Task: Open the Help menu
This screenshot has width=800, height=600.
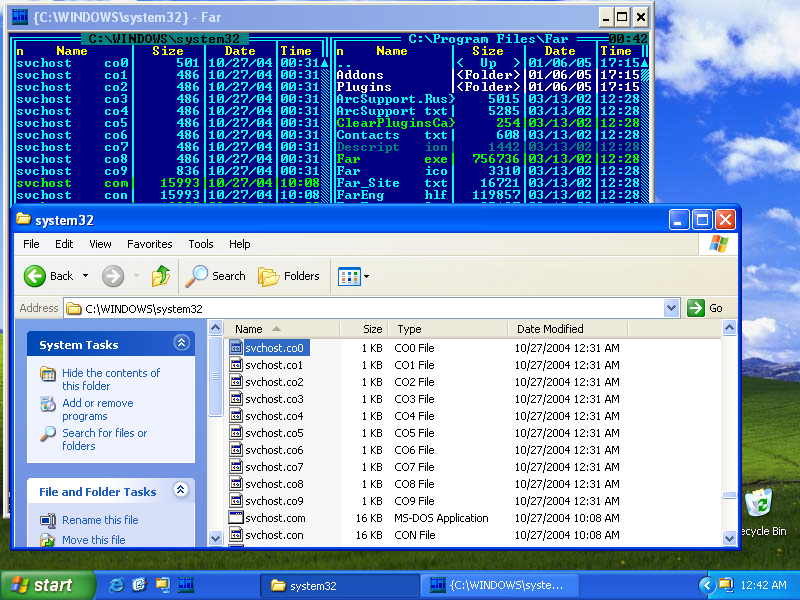Action: point(239,244)
